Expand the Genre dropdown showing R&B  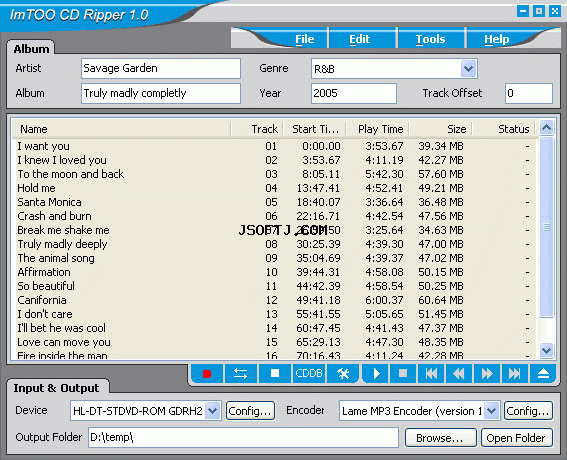469,68
